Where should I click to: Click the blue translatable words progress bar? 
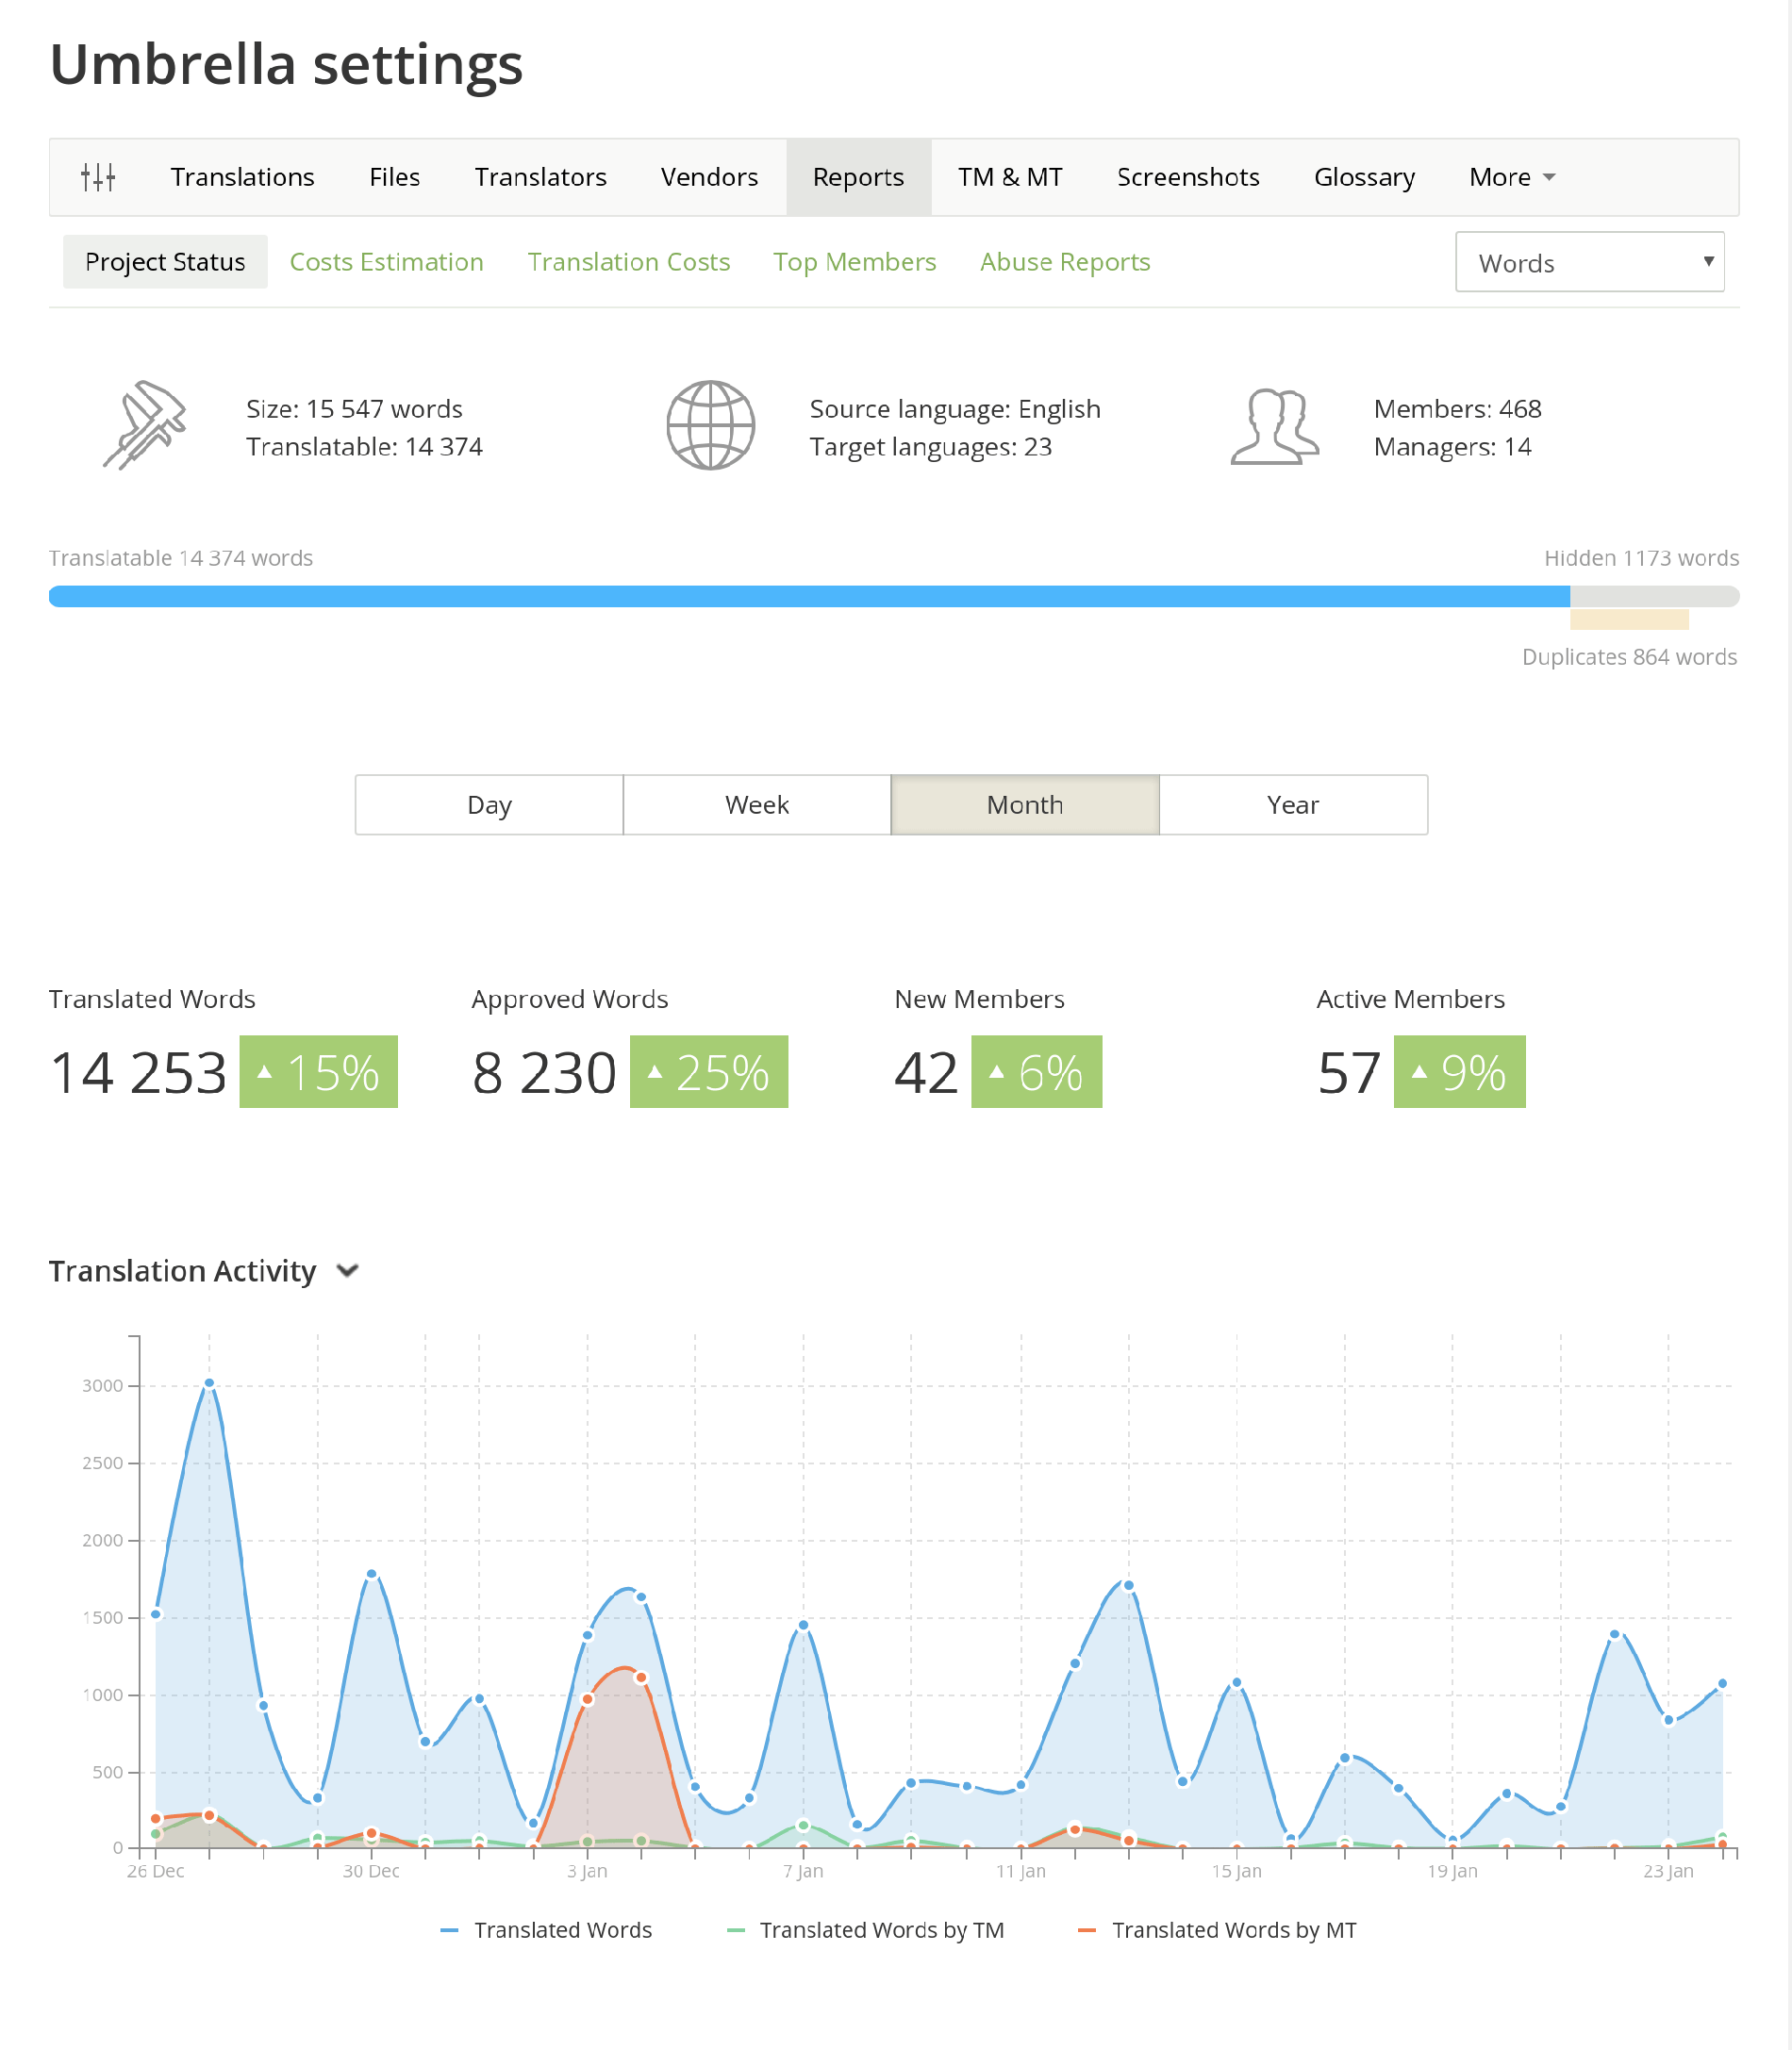tap(800, 595)
